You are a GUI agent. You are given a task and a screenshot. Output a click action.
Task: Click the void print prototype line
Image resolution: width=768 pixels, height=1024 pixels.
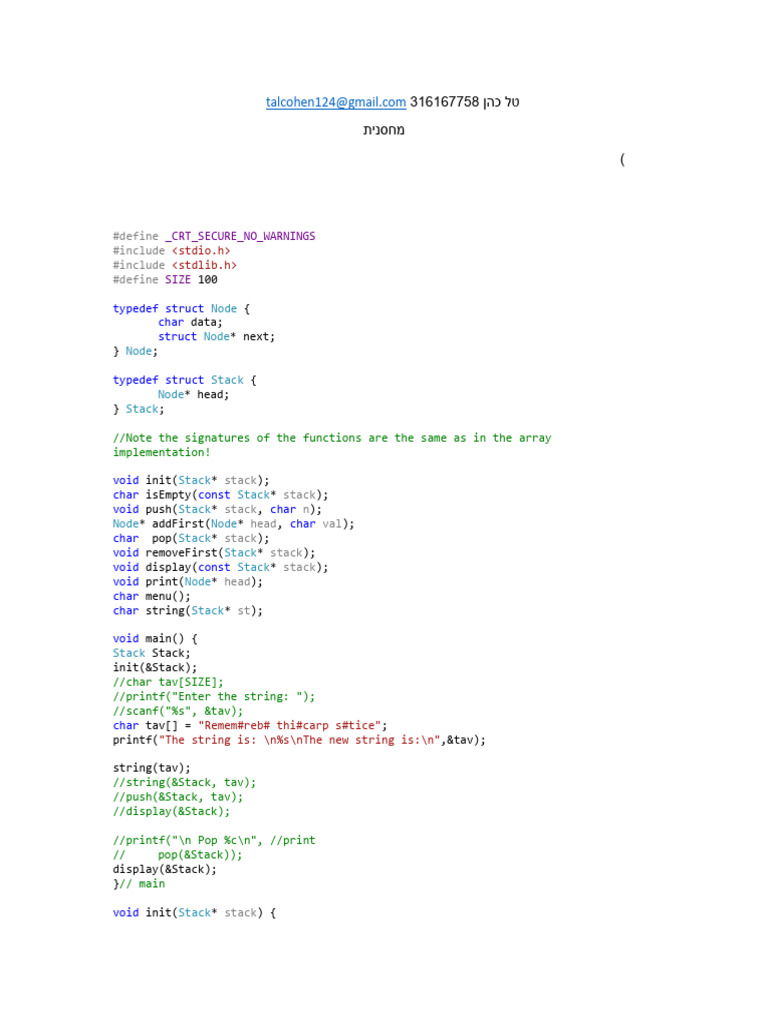(188, 581)
